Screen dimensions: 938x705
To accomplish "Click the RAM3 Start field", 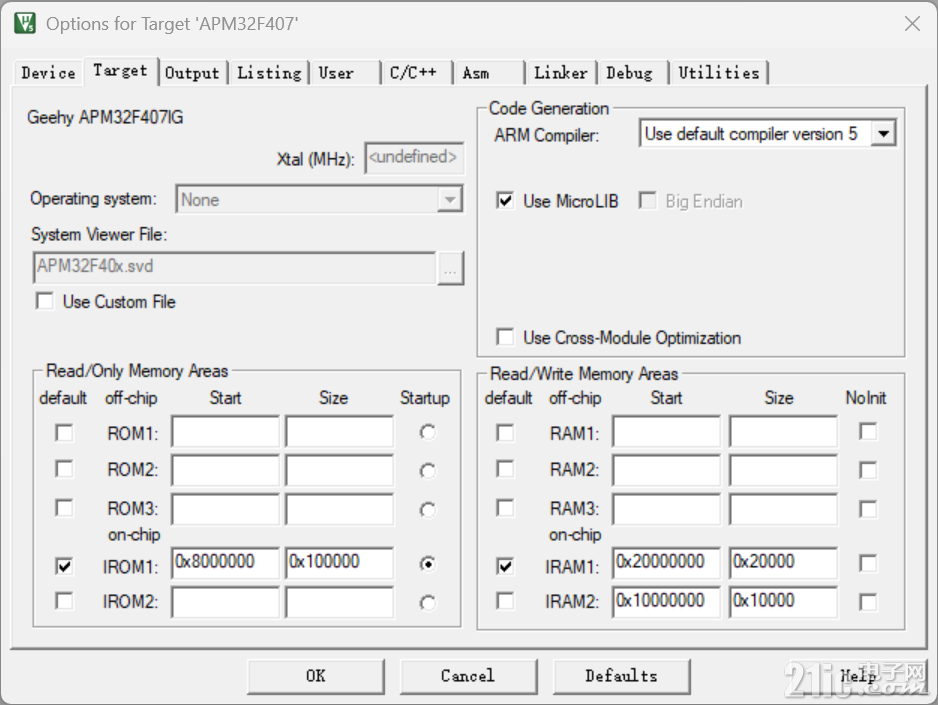I will tap(666, 509).
